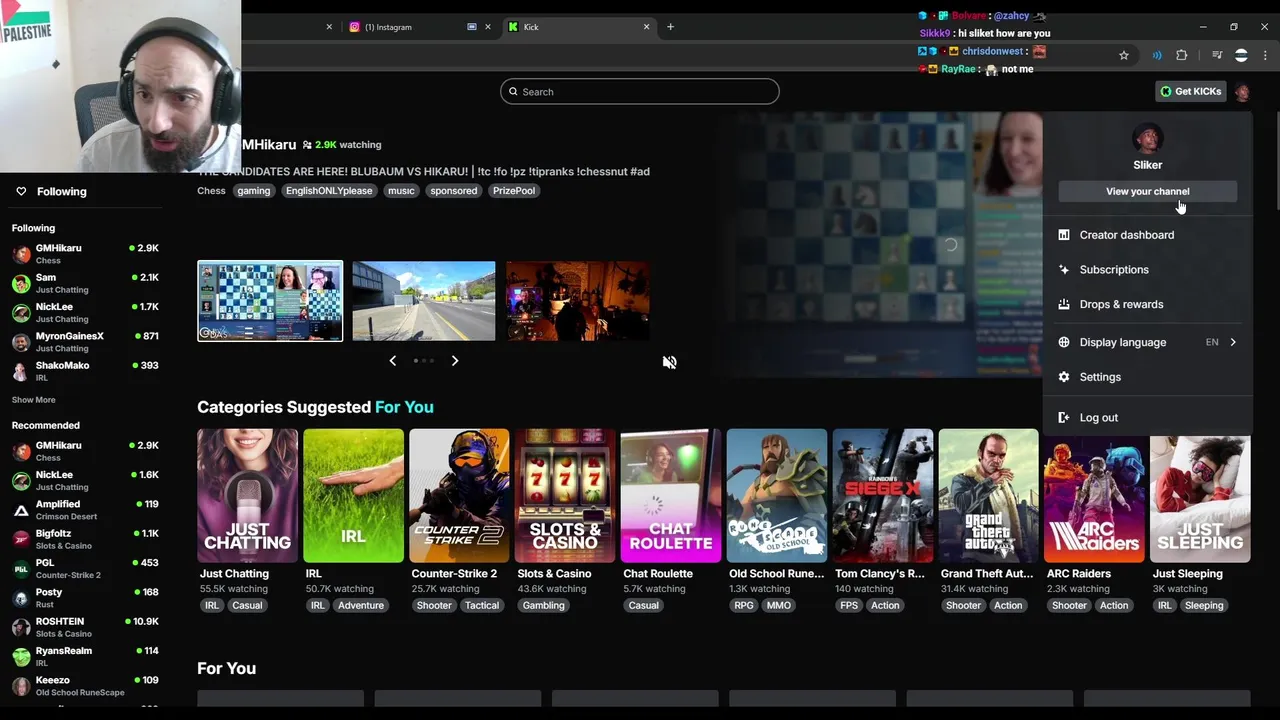This screenshot has width=1280, height=720.
Task: Open the browser extensions puzzle icon
Action: (x=1182, y=55)
